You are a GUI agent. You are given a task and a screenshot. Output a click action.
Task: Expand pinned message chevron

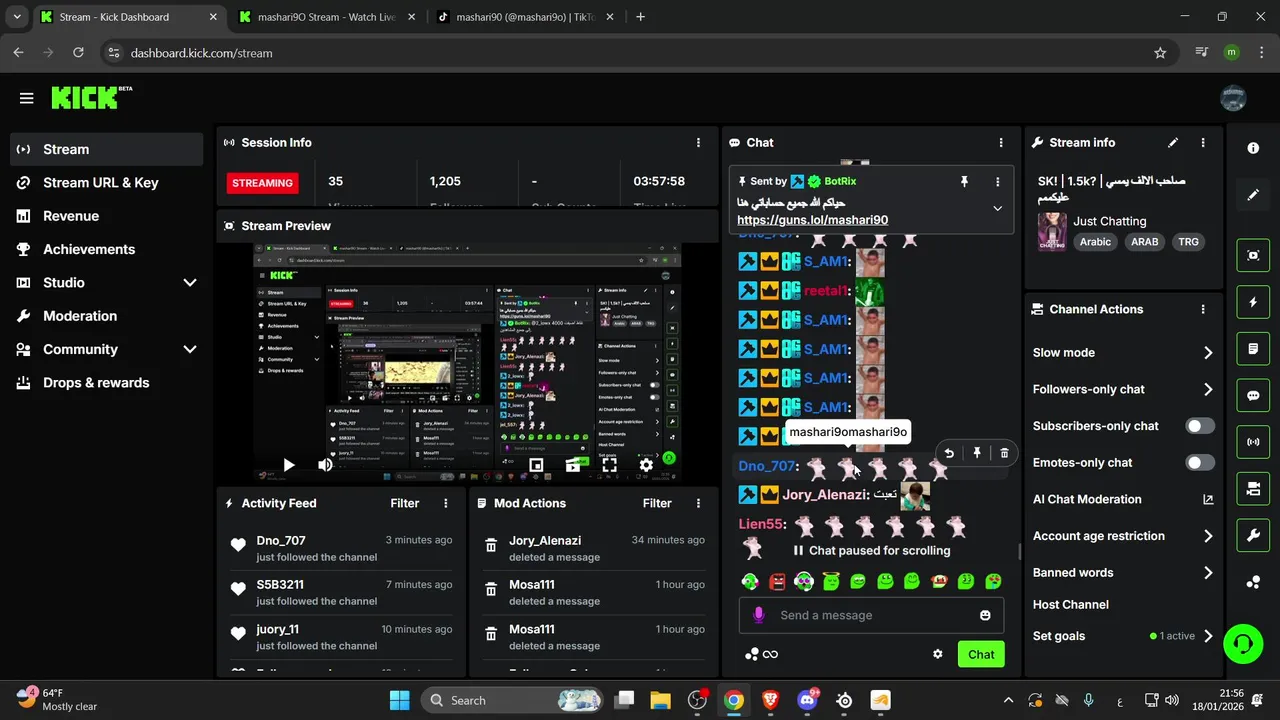pos(997,209)
